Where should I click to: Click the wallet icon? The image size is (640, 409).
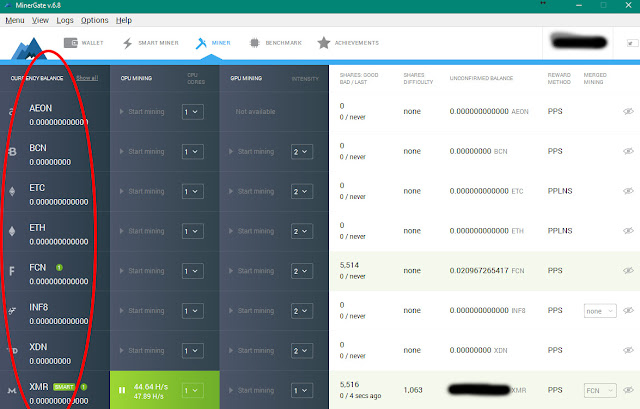click(71, 43)
